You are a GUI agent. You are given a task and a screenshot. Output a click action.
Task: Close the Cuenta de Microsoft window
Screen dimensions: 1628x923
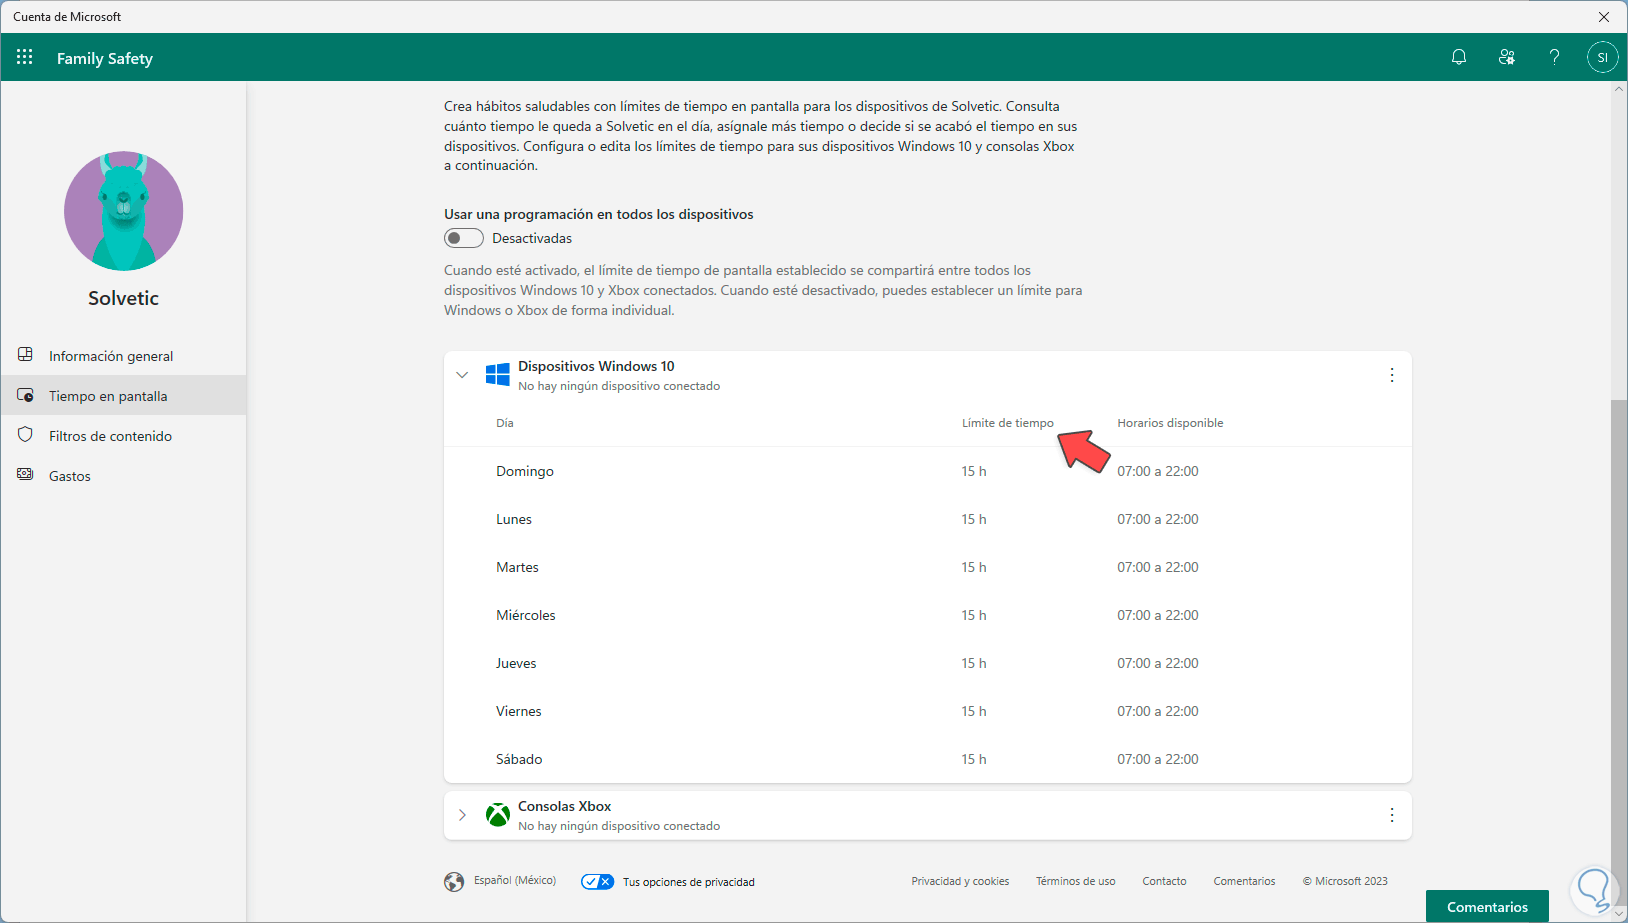tap(1604, 17)
